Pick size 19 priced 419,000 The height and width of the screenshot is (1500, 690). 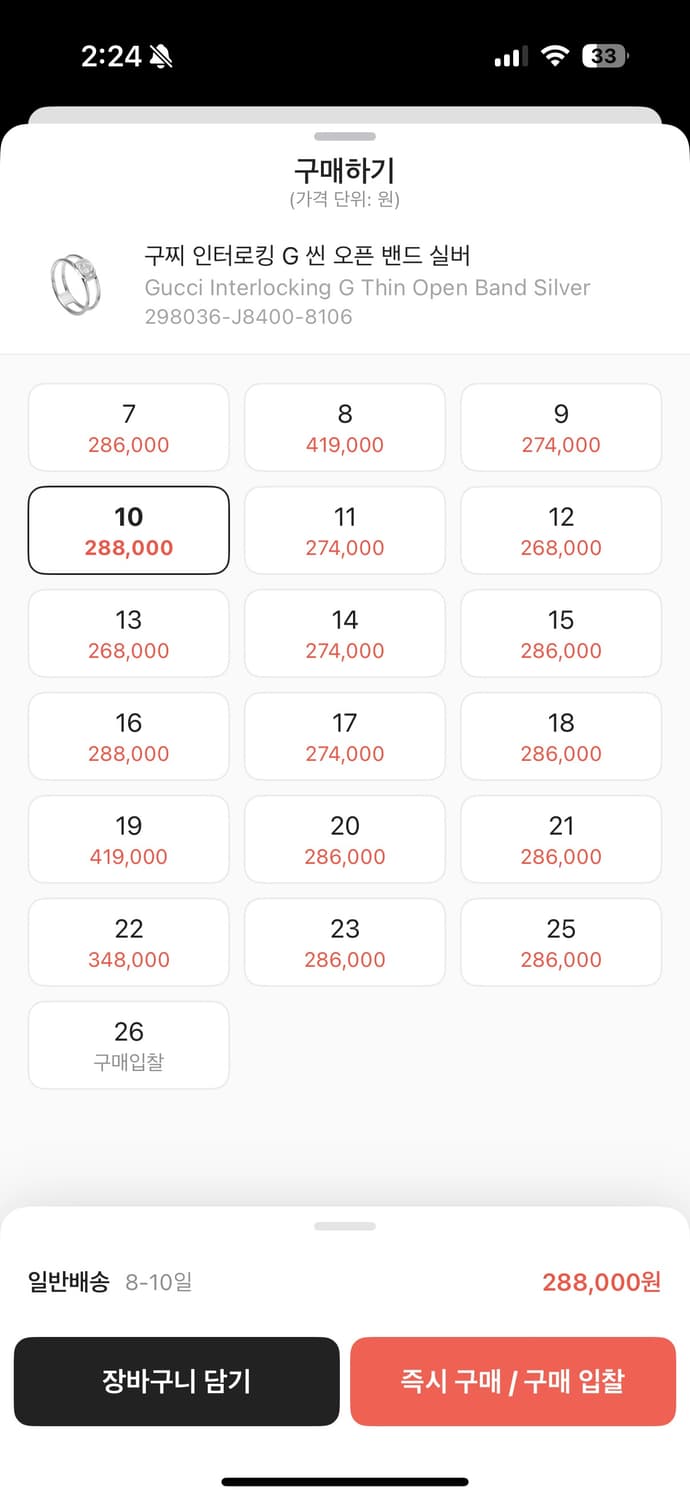[129, 840]
